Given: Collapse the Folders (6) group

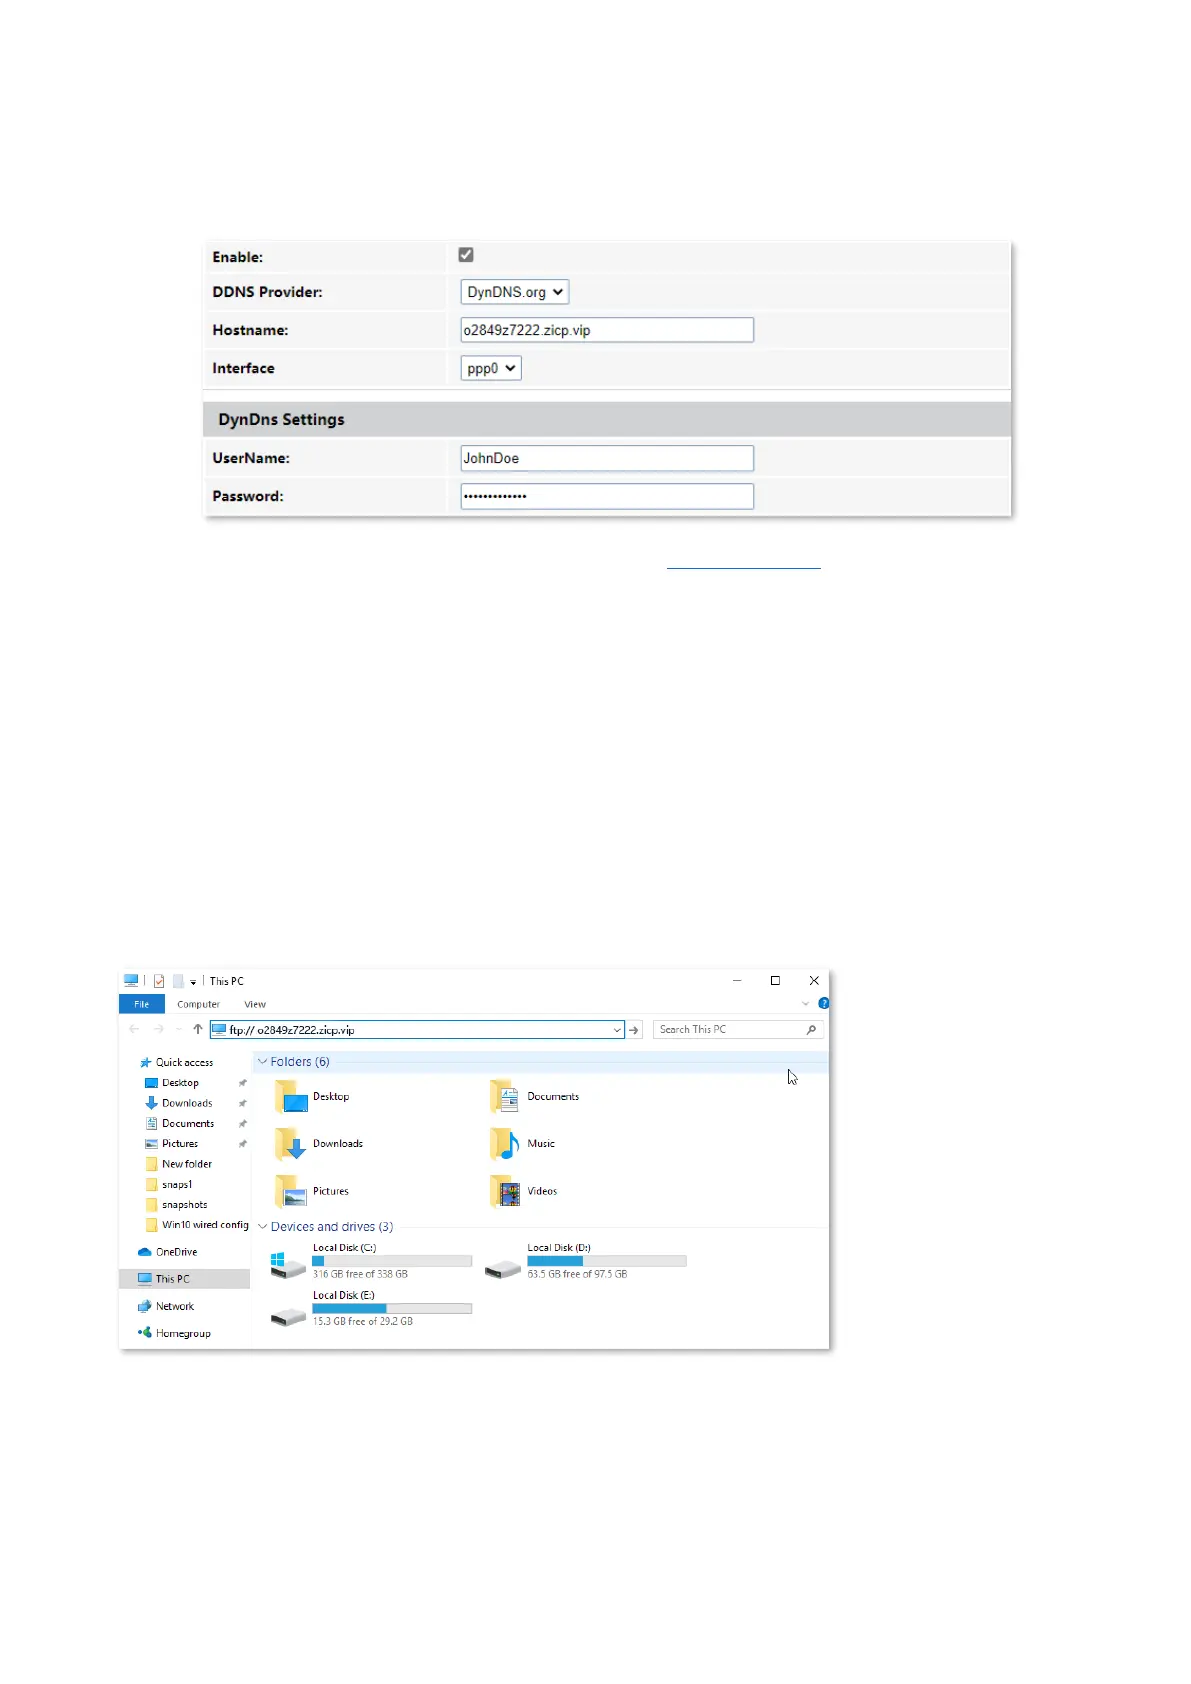Looking at the screenshot, I should point(263,1062).
